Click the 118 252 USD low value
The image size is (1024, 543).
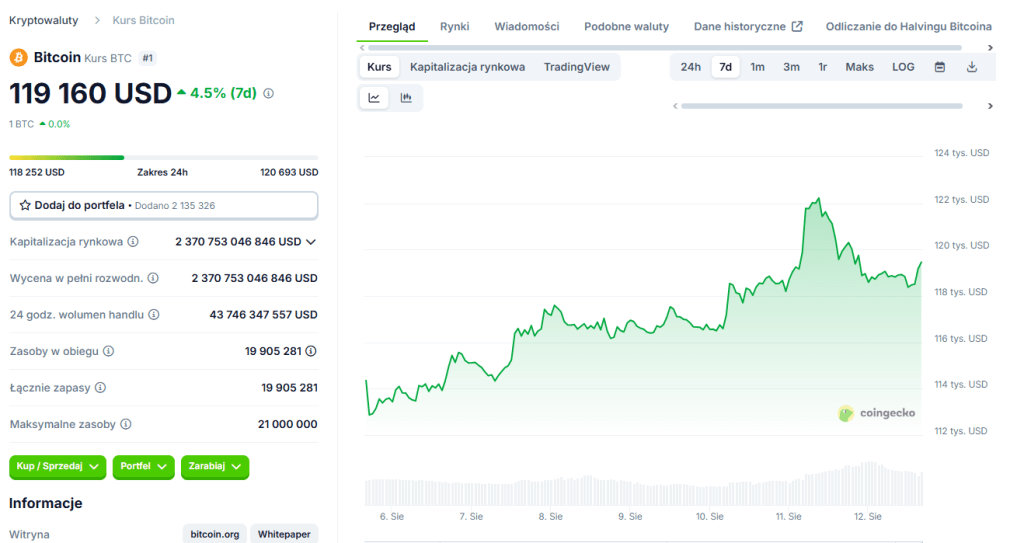point(37,173)
